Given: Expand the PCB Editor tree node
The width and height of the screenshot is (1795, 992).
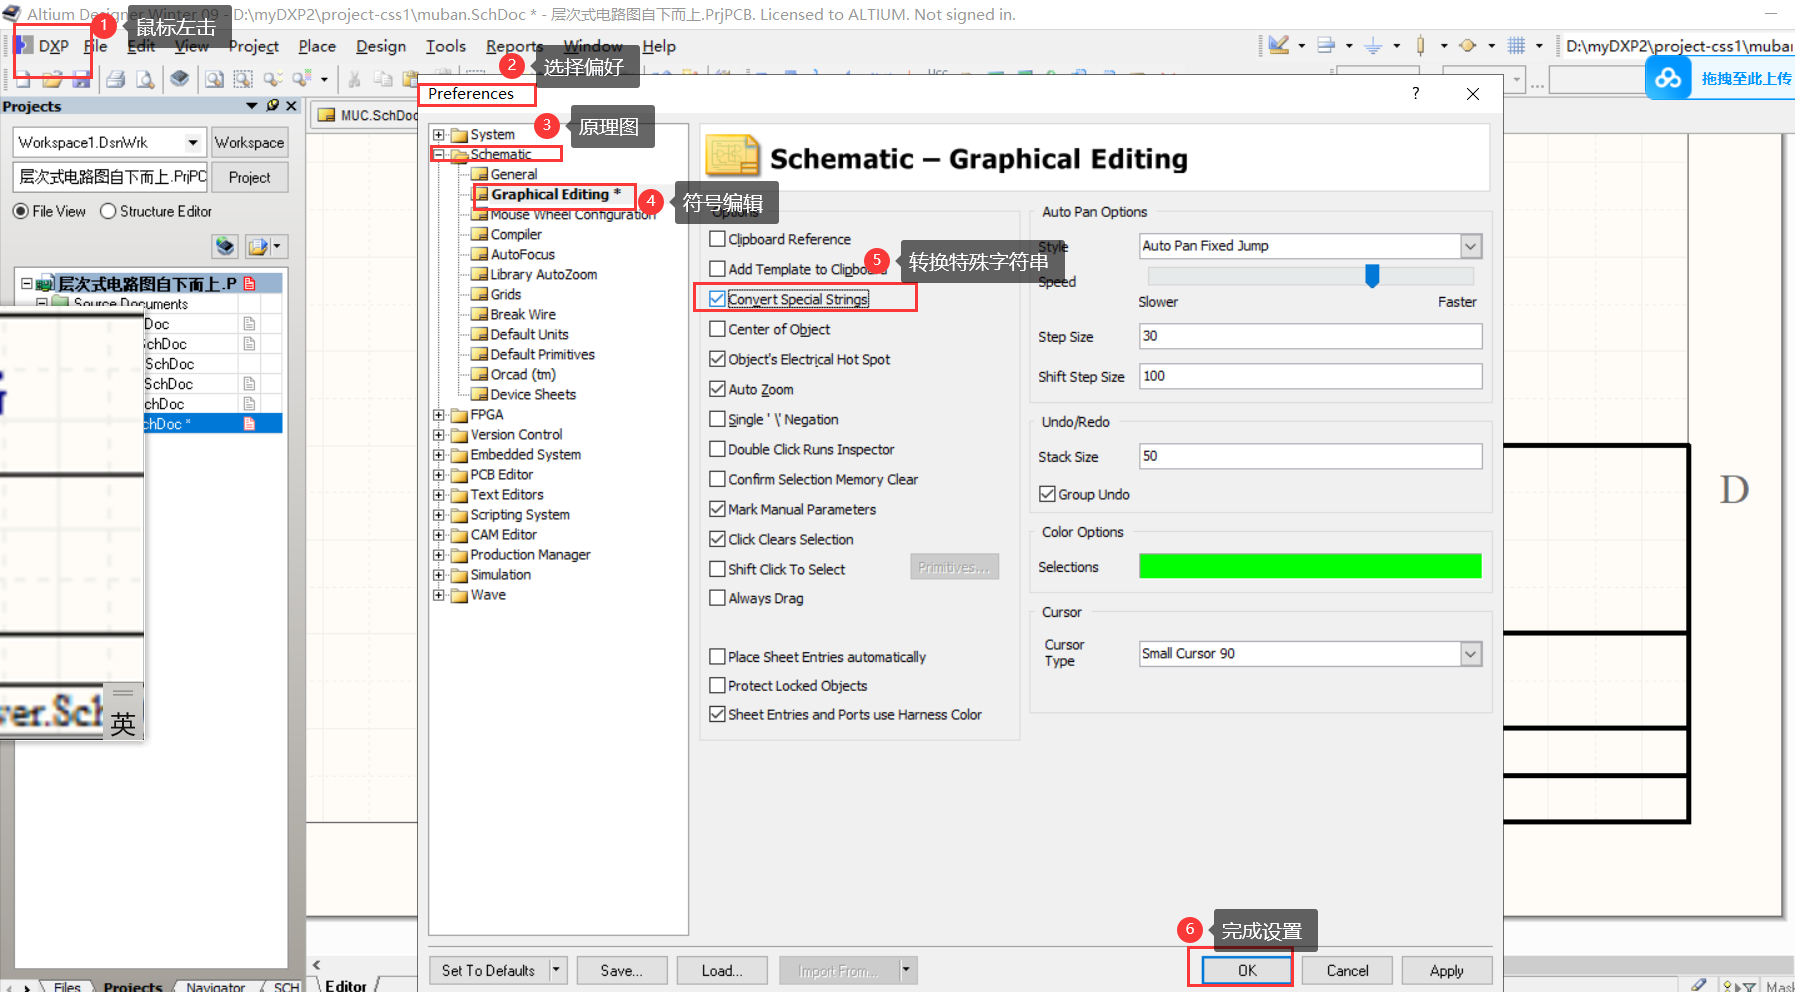Looking at the screenshot, I should tap(438, 474).
